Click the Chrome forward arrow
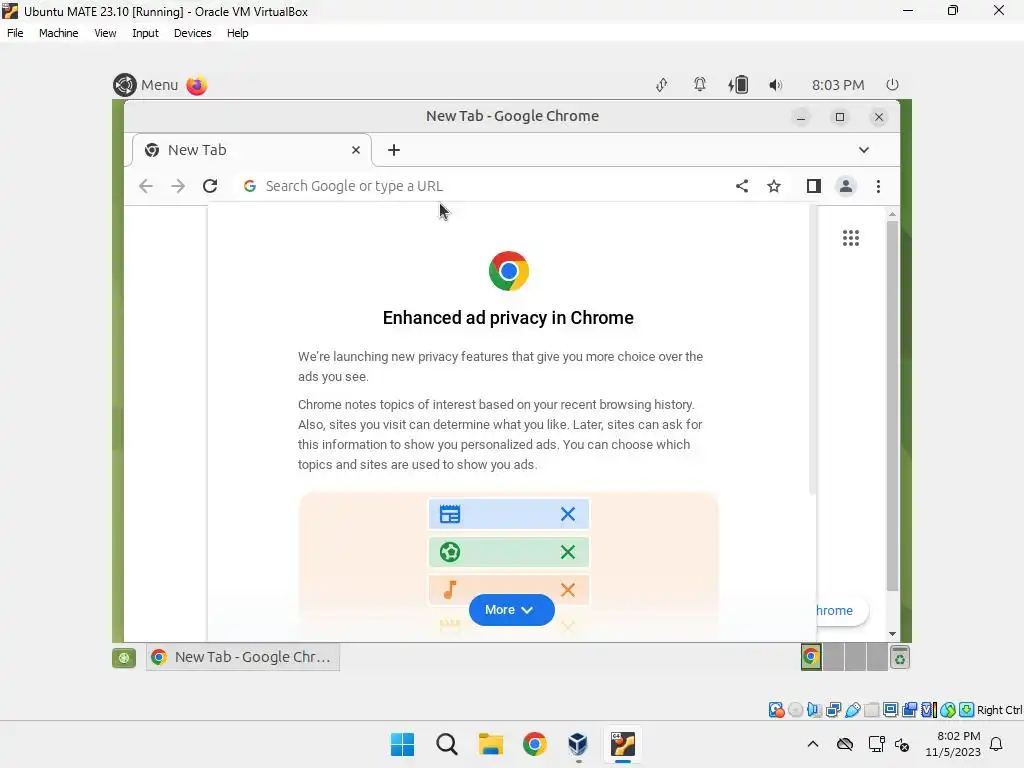1024x768 pixels. (178, 186)
